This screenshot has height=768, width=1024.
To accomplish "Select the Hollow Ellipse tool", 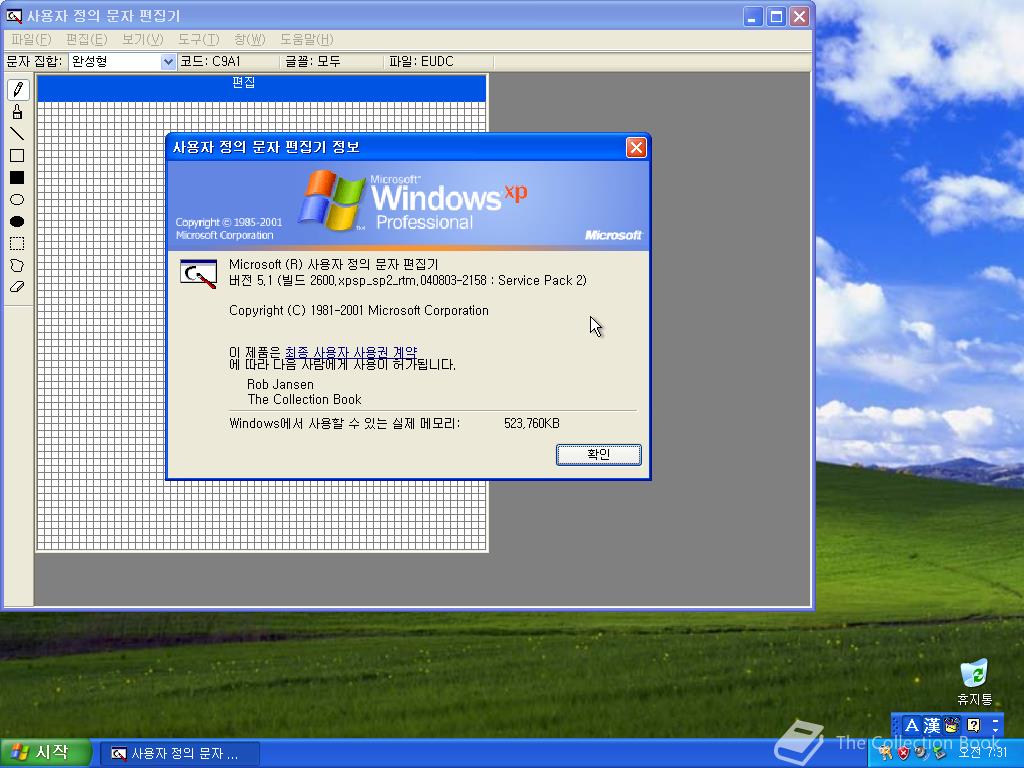I will pos(18,200).
